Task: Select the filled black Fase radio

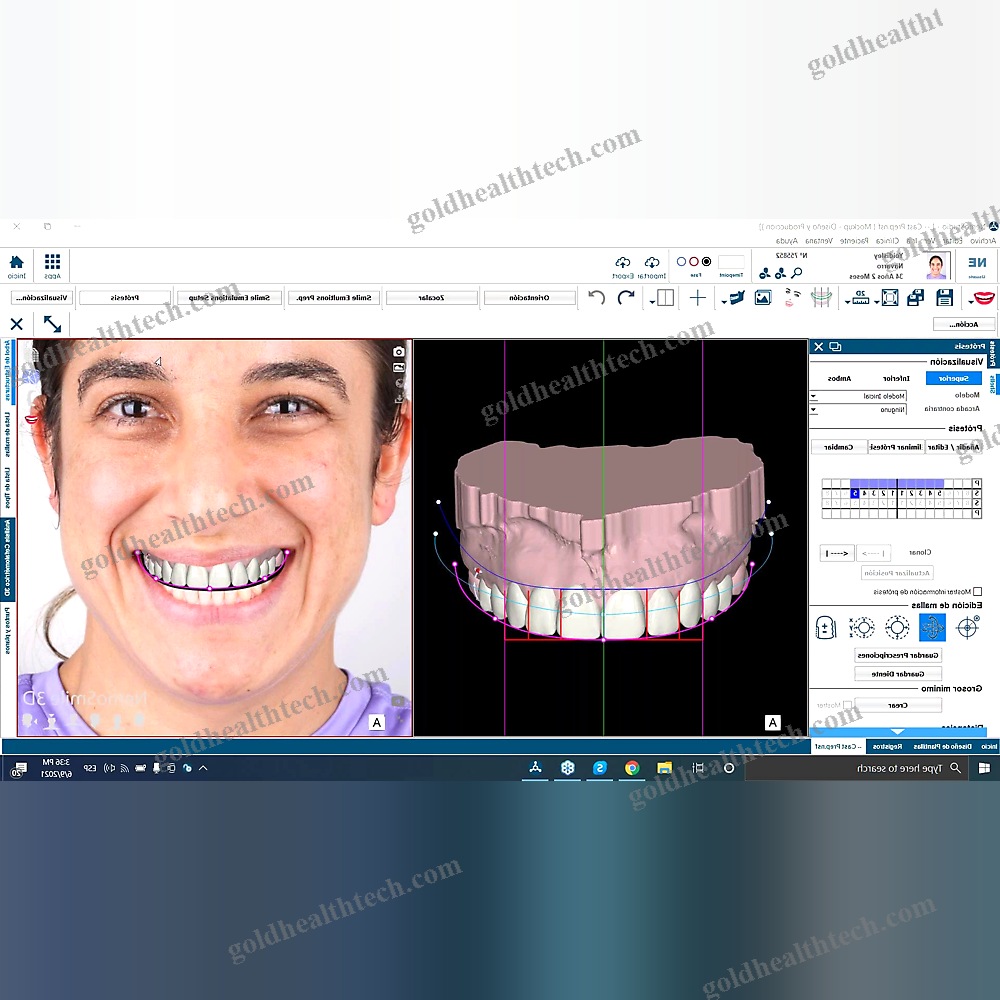Action: coord(707,261)
